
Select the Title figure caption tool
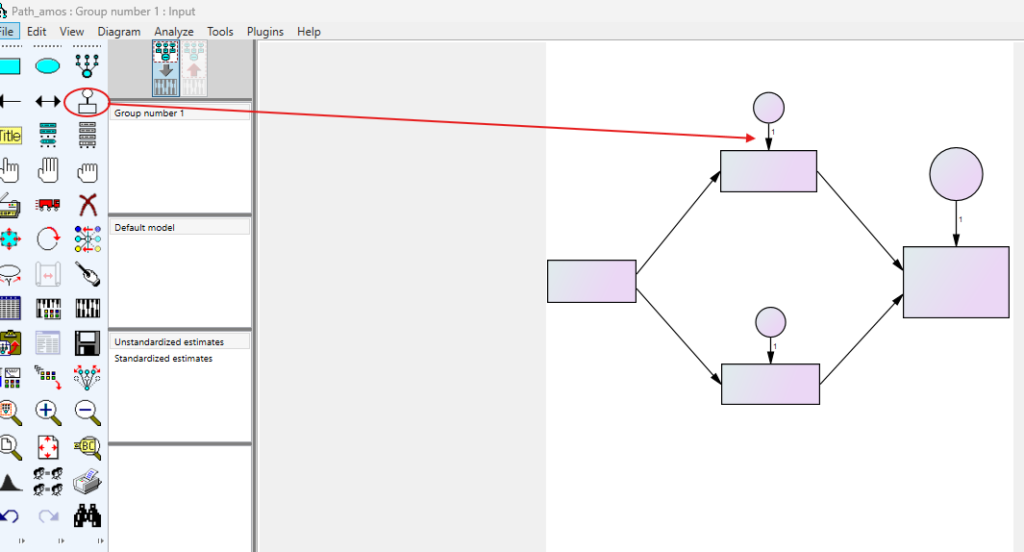click(9, 135)
